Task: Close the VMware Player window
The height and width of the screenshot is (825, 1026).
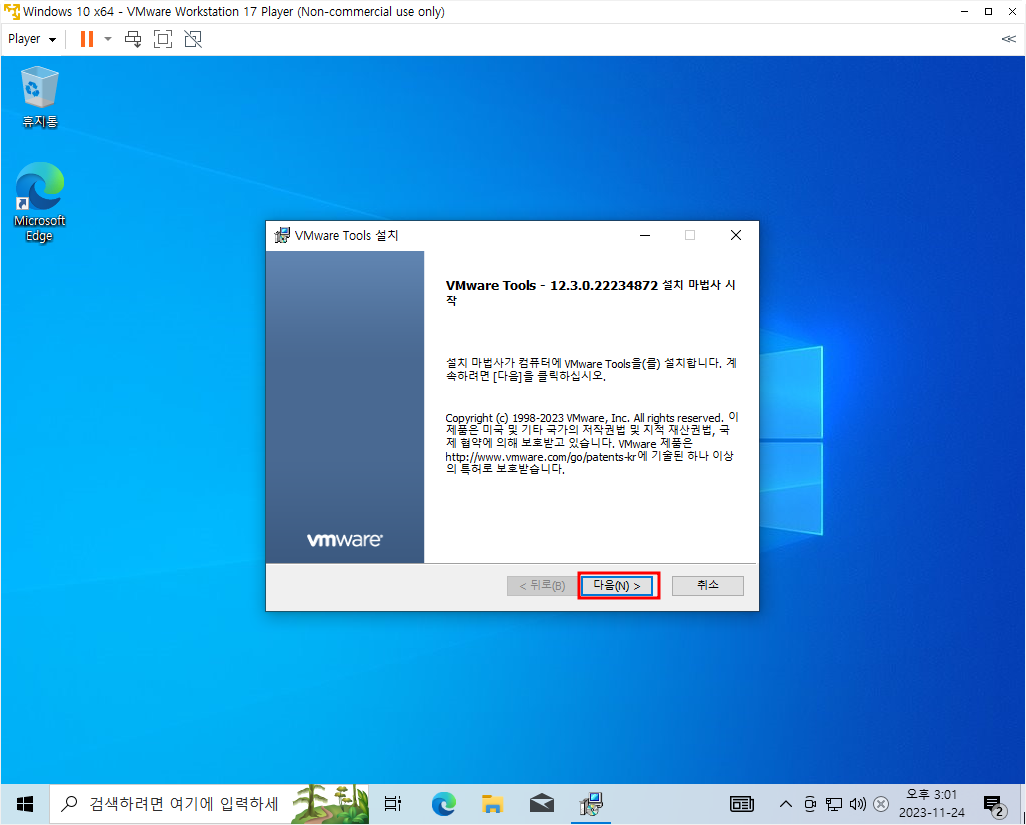Action: (x=1012, y=12)
